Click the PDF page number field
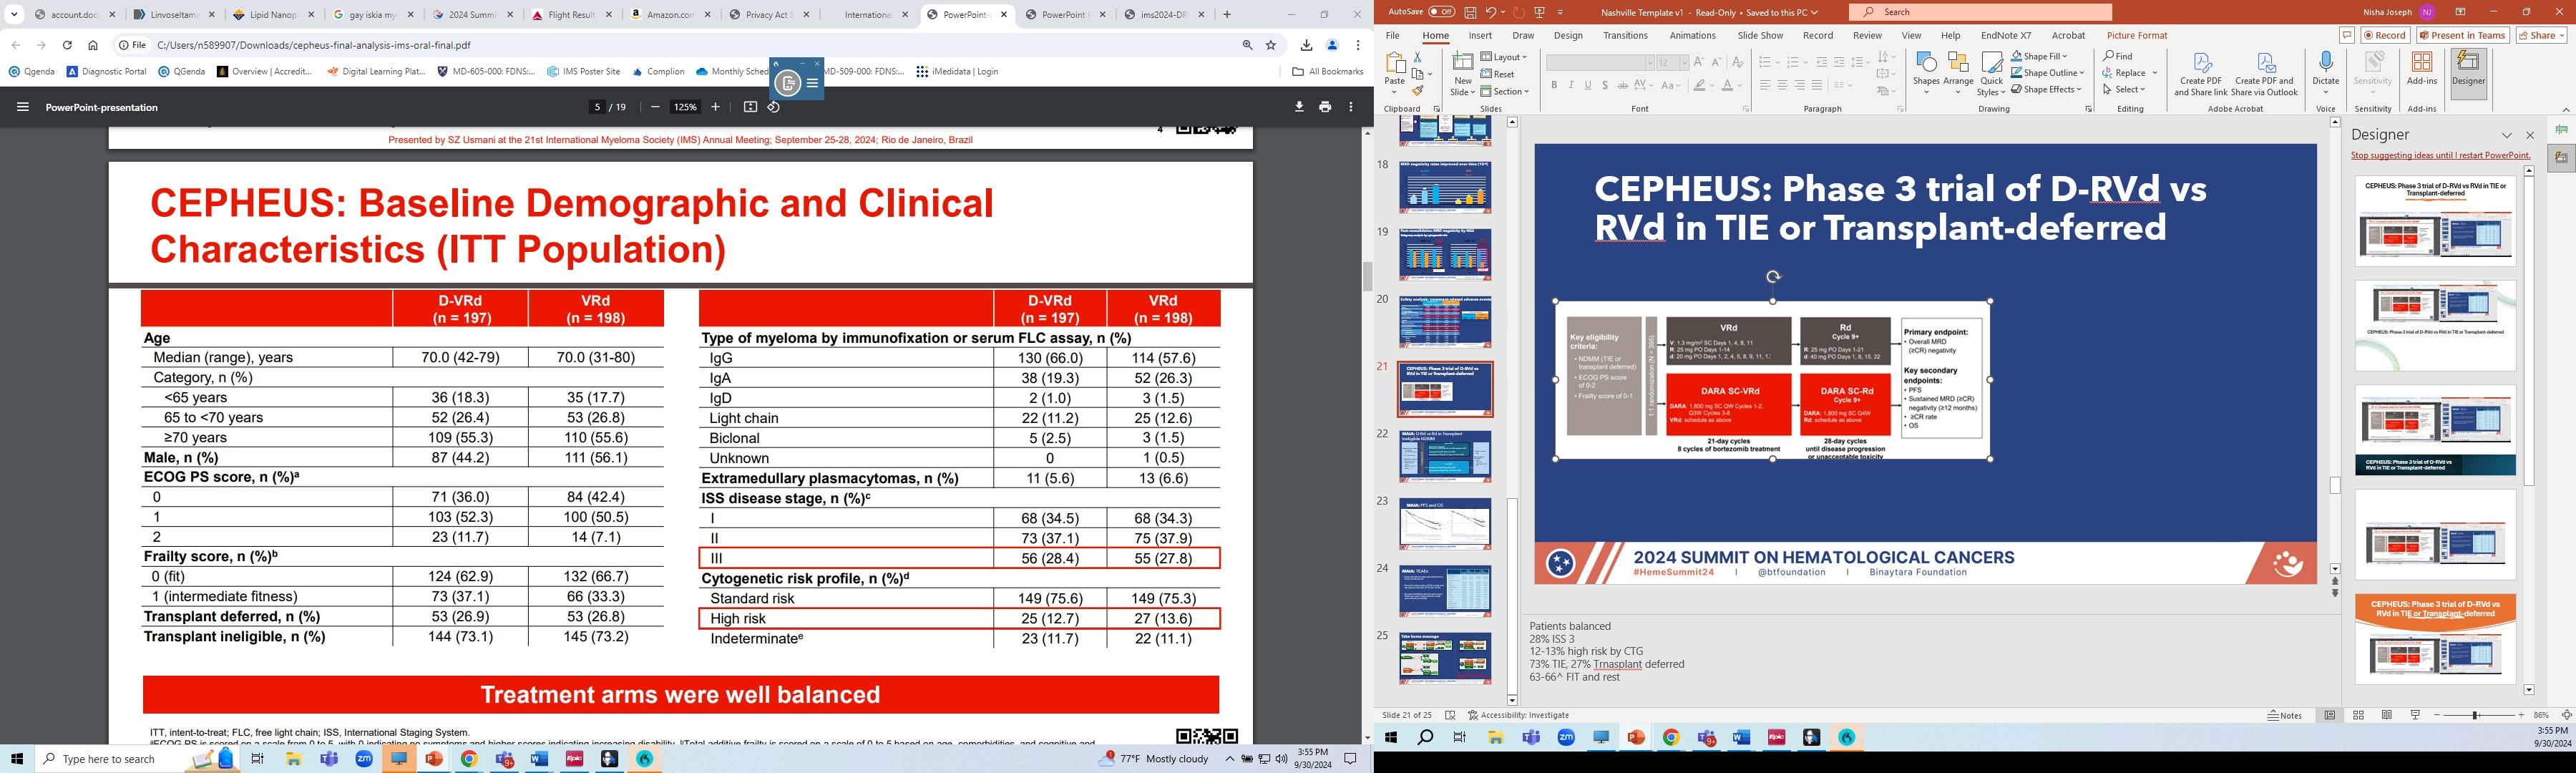Viewport: 2576px width, 773px height. (x=597, y=107)
